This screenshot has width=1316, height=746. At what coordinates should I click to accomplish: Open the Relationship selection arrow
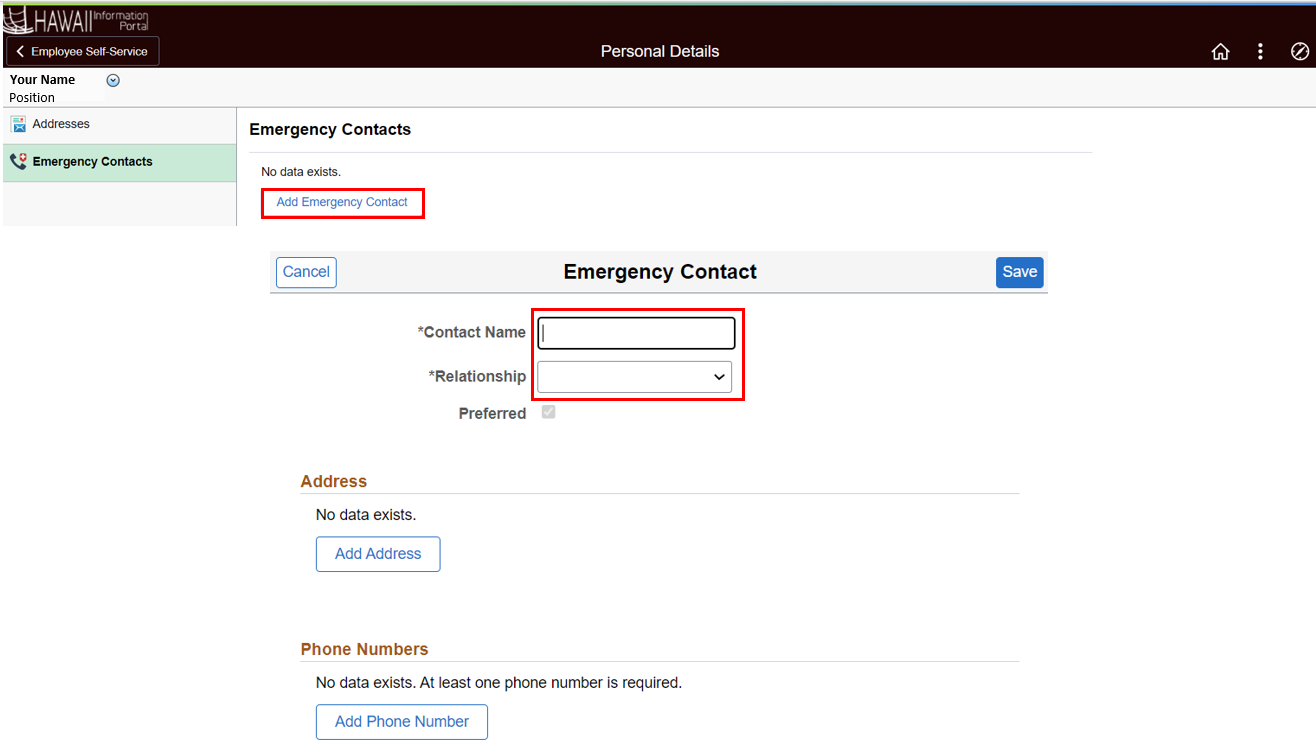[718, 377]
